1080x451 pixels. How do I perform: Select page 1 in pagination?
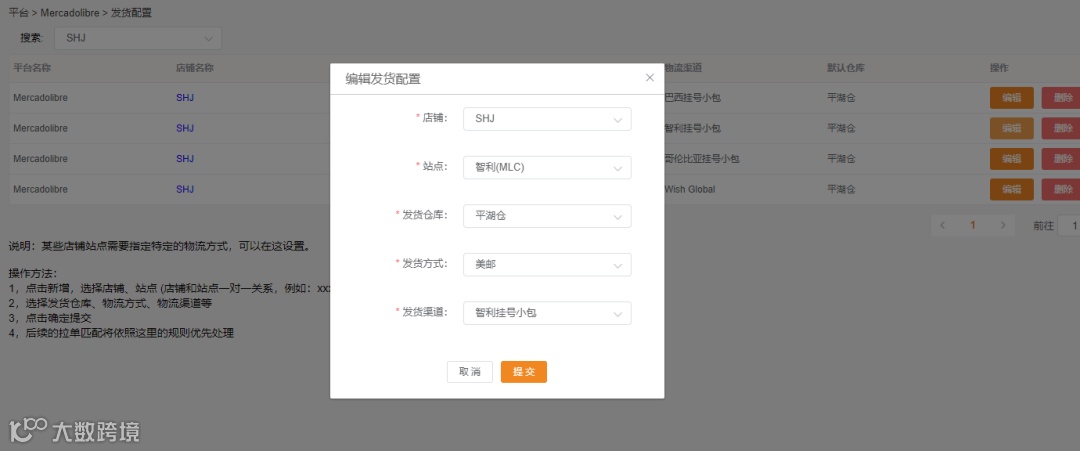pos(973,225)
